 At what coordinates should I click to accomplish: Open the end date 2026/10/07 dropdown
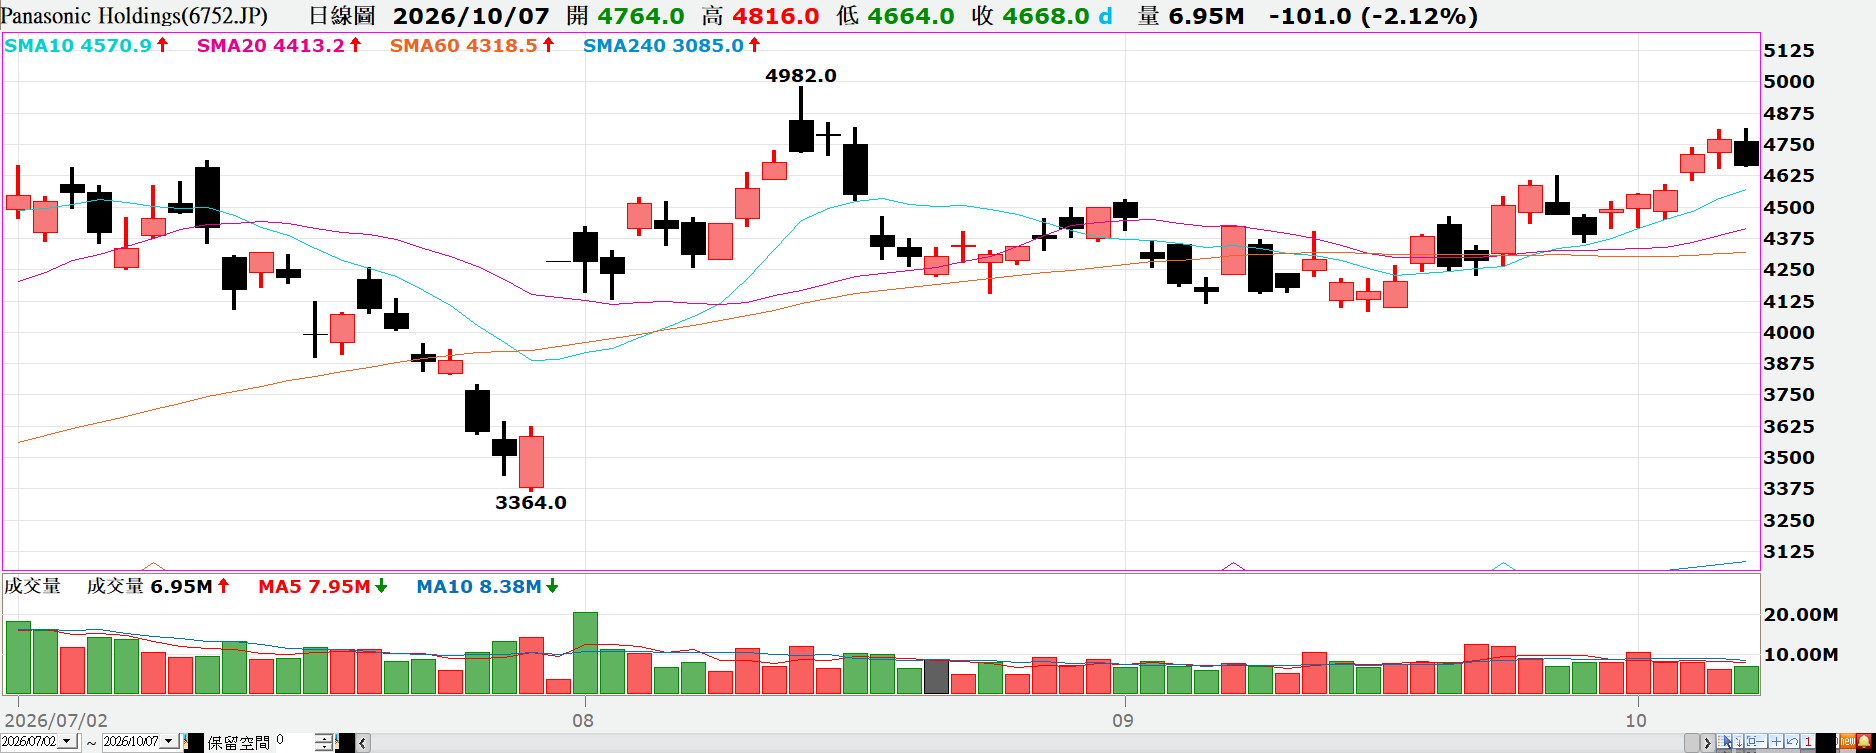168,741
